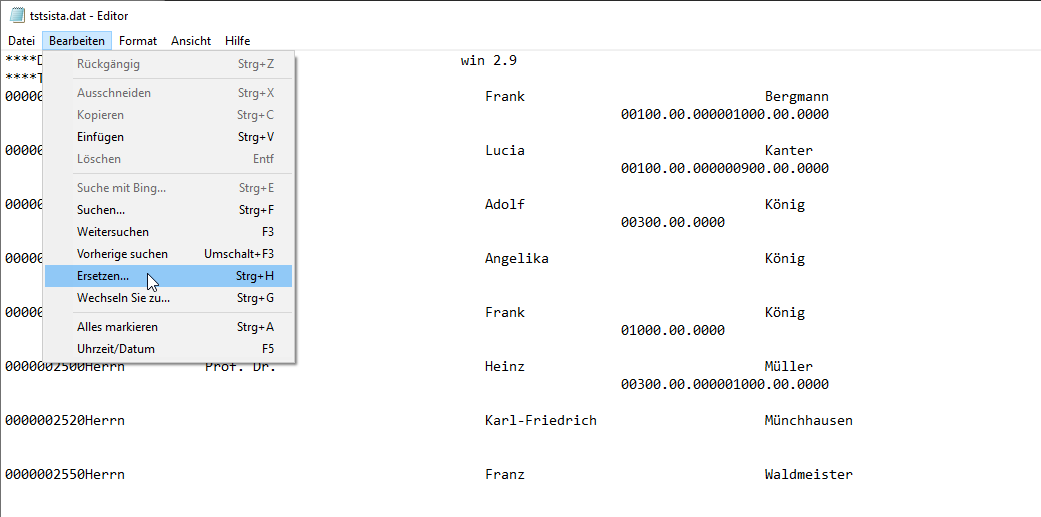Choose Wechseln Sie zu... option

point(123,298)
